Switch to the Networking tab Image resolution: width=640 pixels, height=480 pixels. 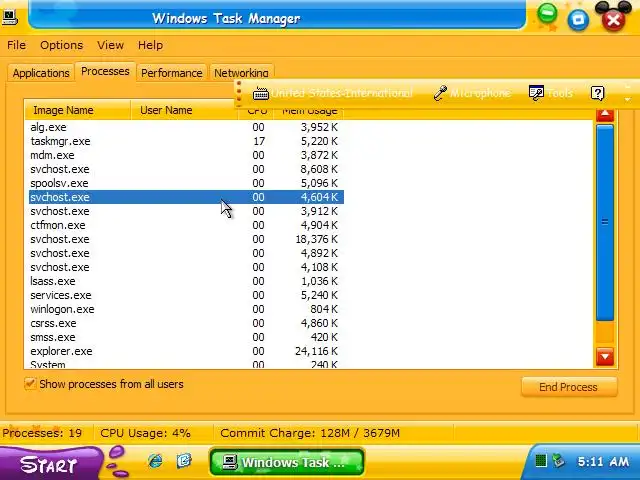pyautogui.click(x=241, y=73)
